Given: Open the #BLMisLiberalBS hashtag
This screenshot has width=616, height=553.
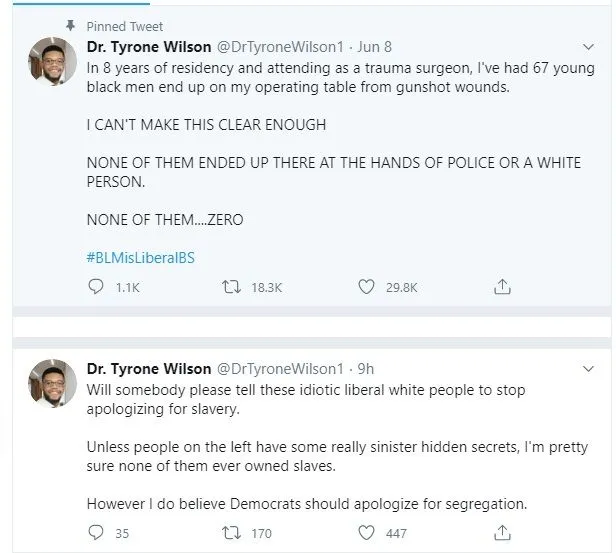Looking at the screenshot, I should pos(141,258).
